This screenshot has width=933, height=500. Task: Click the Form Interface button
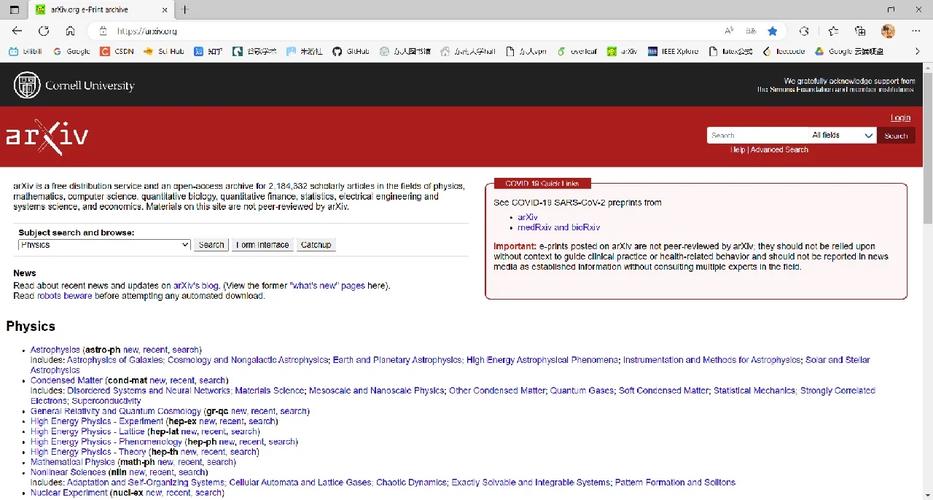pos(262,245)
